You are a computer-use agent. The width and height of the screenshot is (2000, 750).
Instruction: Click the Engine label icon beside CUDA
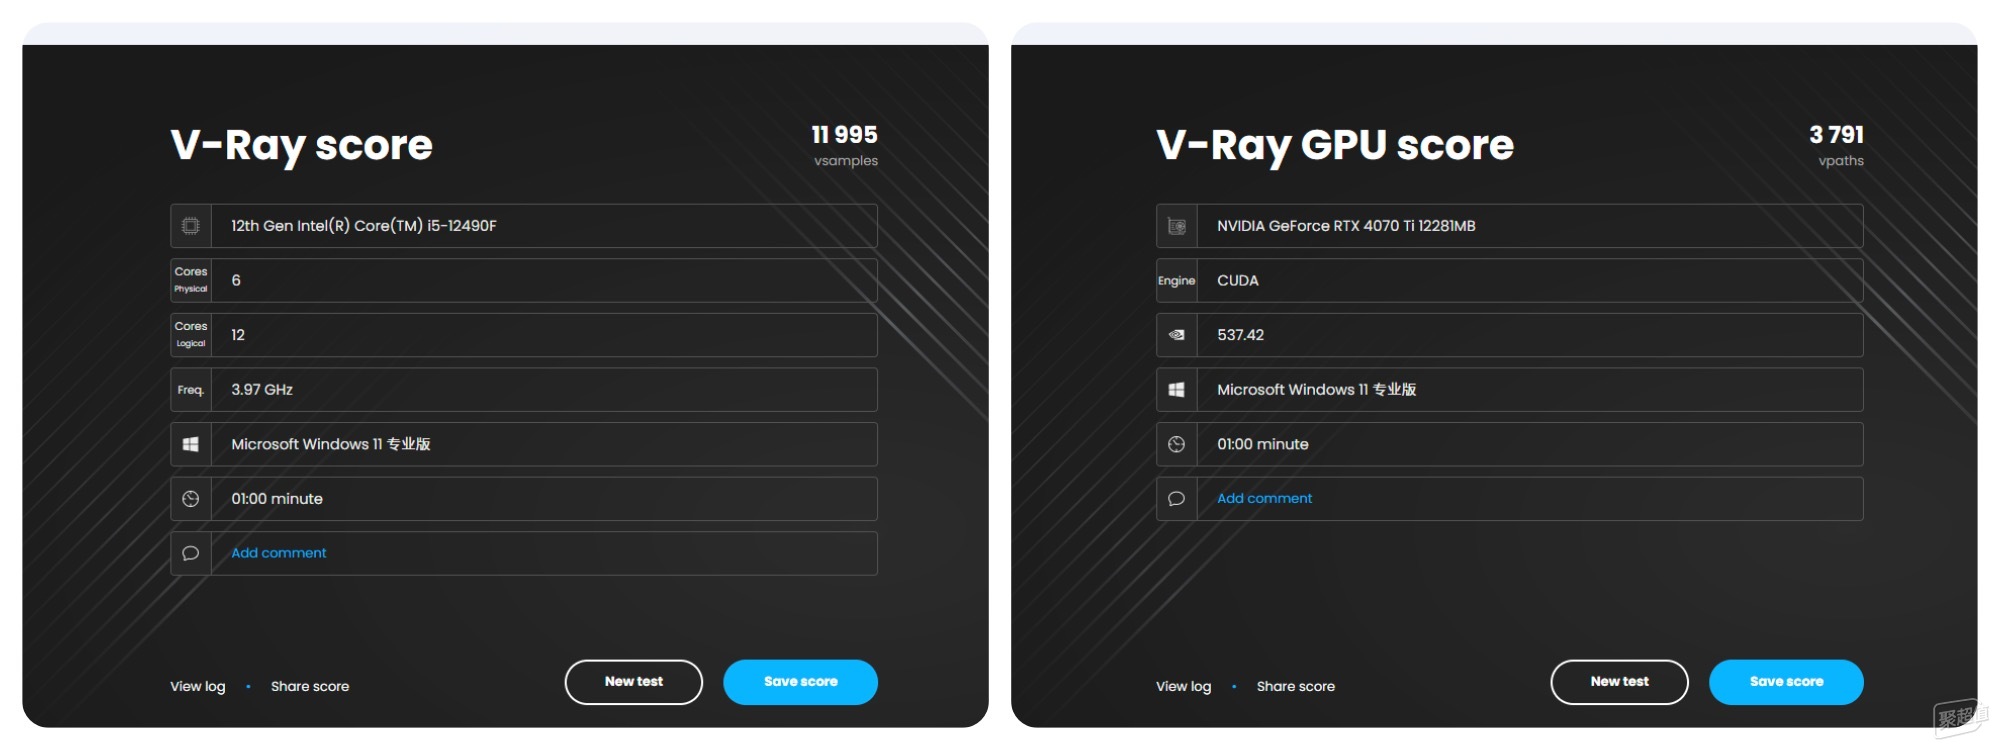[x=1177, y=281]
